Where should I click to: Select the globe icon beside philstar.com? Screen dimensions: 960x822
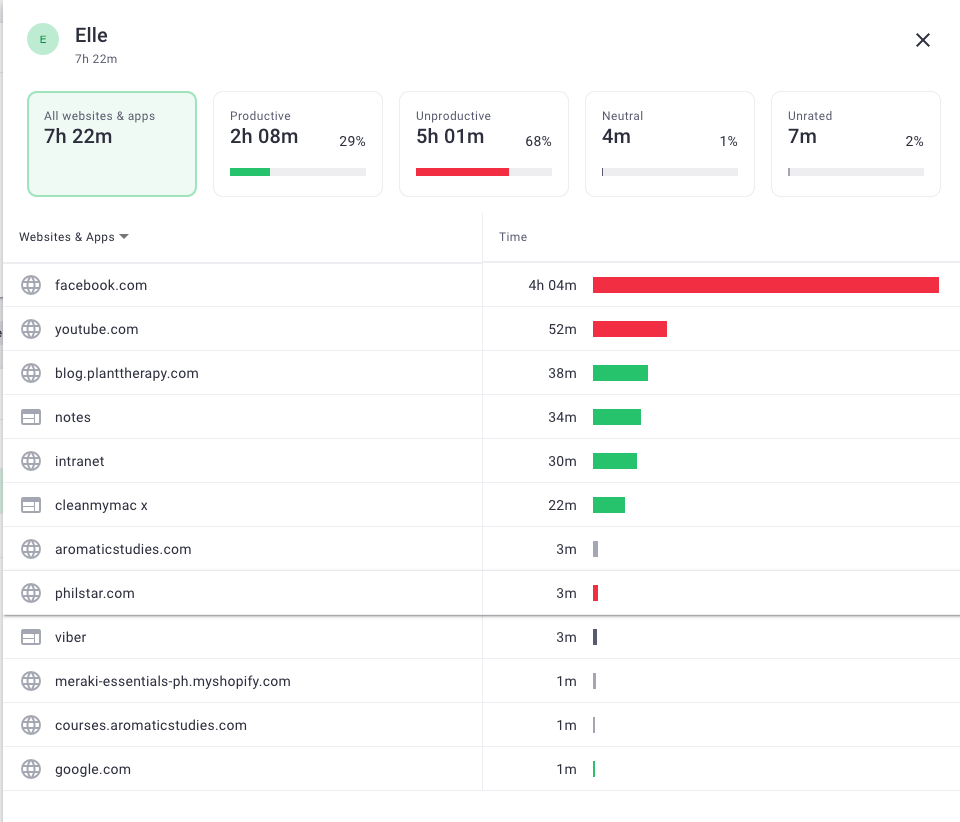[30, 593]
